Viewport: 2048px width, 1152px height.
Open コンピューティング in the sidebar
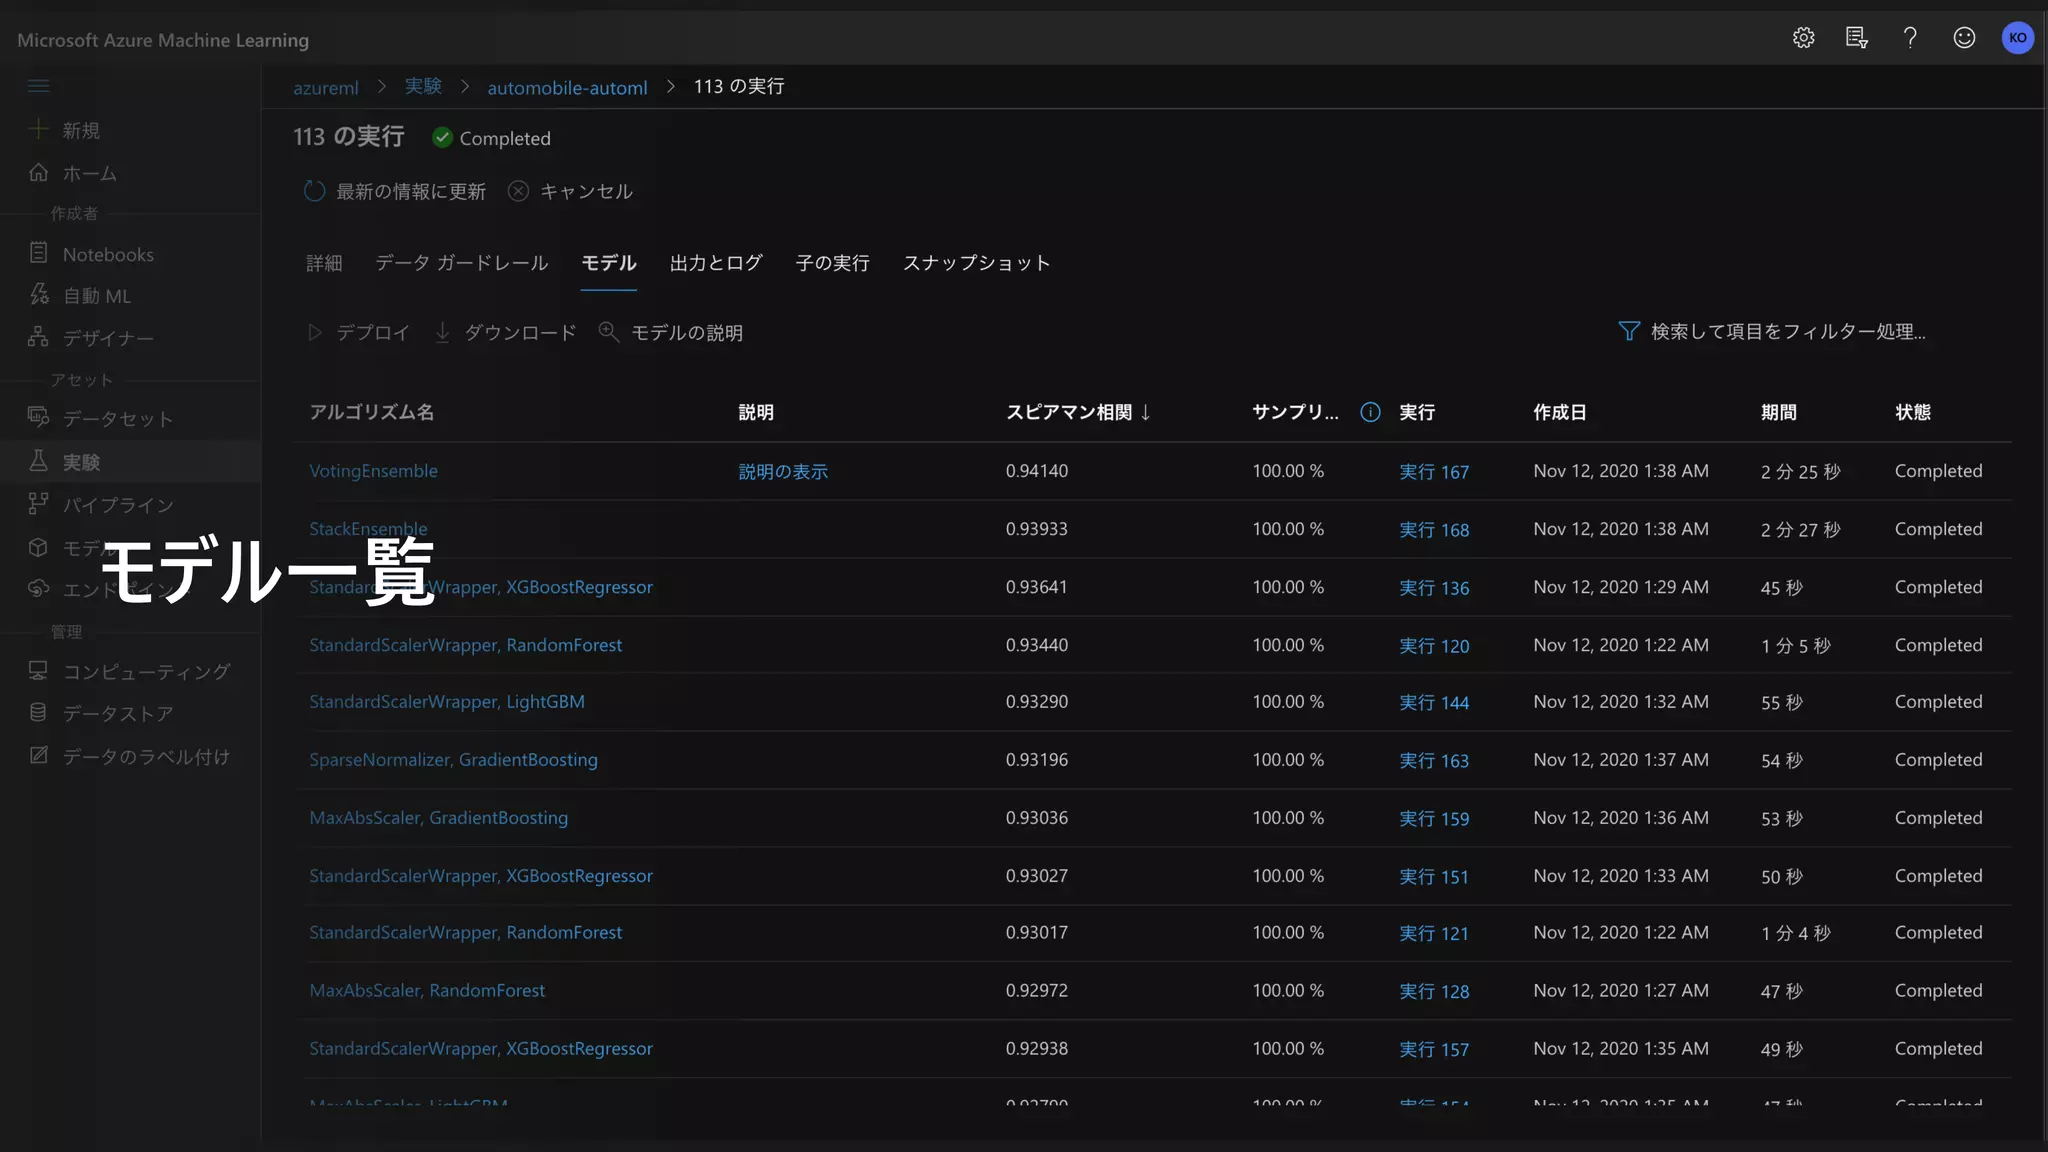click(146, 671)
